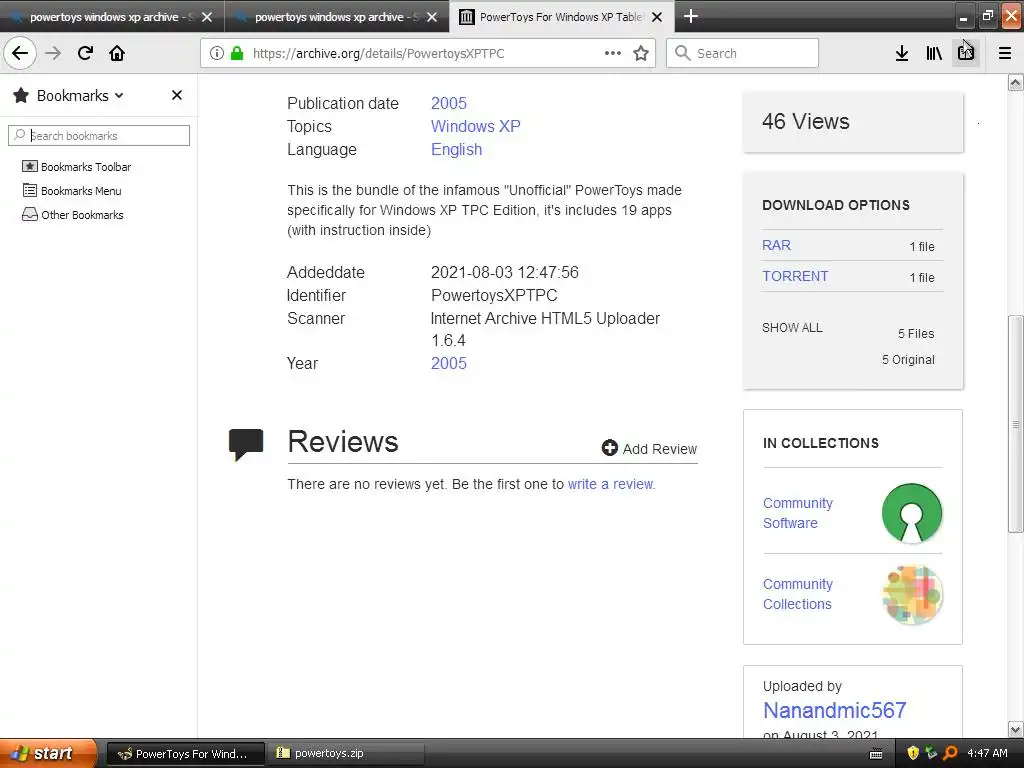Click the archive.org address bar URL
The image size is (1024, 768).
pos(379,54)
